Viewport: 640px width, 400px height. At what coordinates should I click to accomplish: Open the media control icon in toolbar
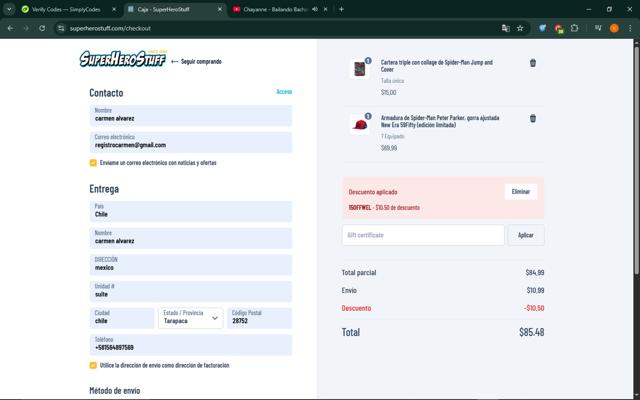598,28
